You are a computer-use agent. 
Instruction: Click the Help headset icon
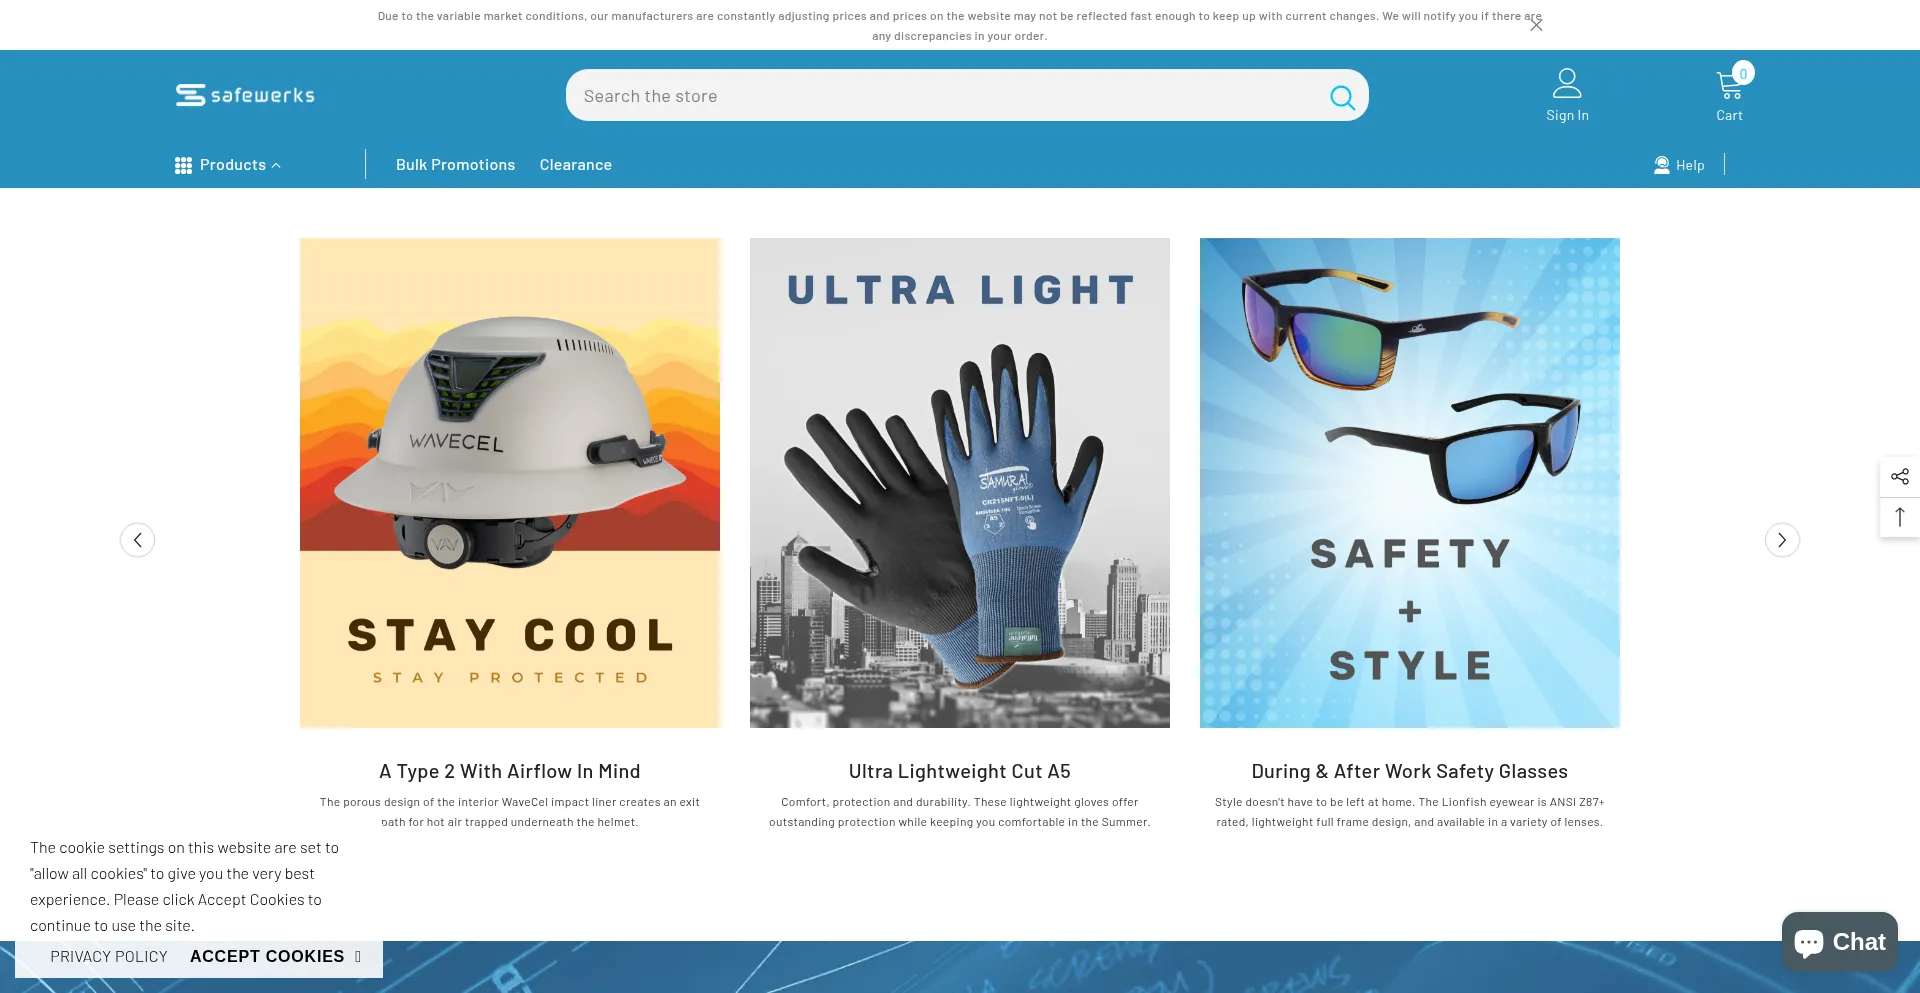click(1661, 165)
